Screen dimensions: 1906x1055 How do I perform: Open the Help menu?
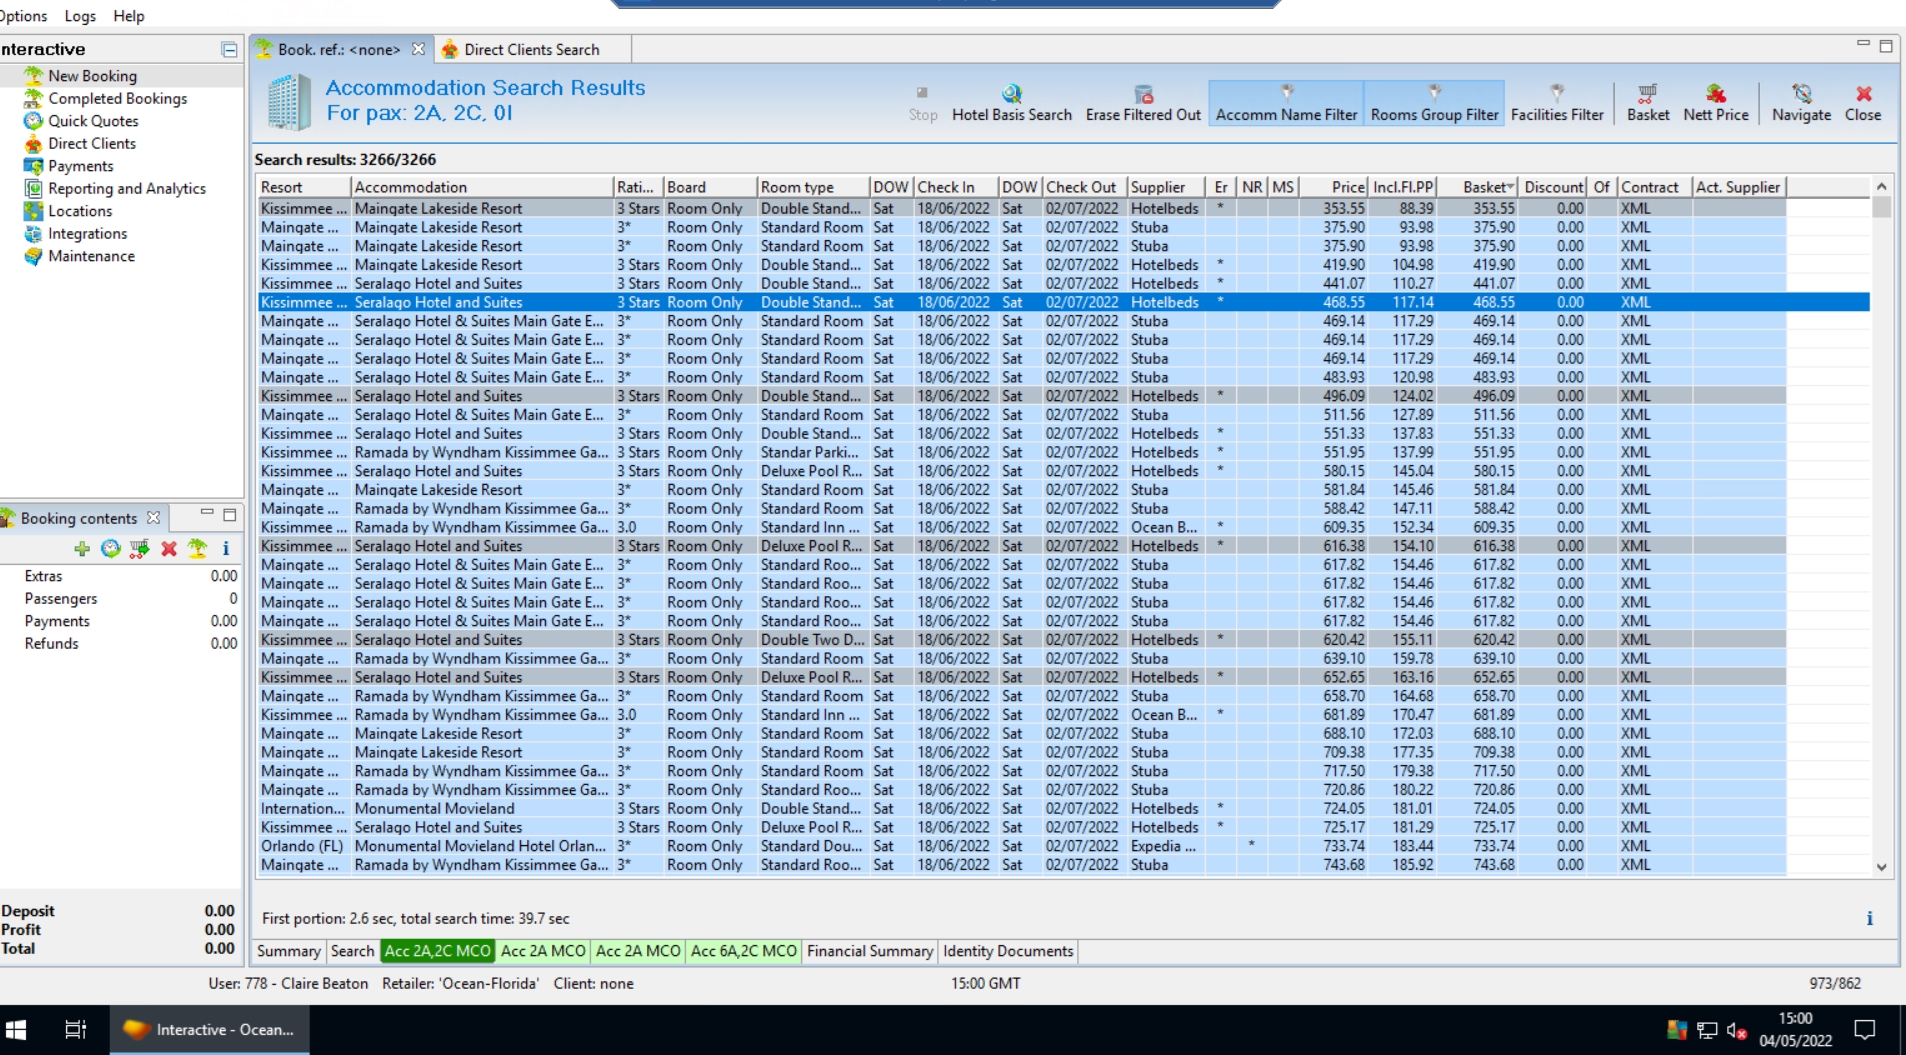click(x=128, y=16)
